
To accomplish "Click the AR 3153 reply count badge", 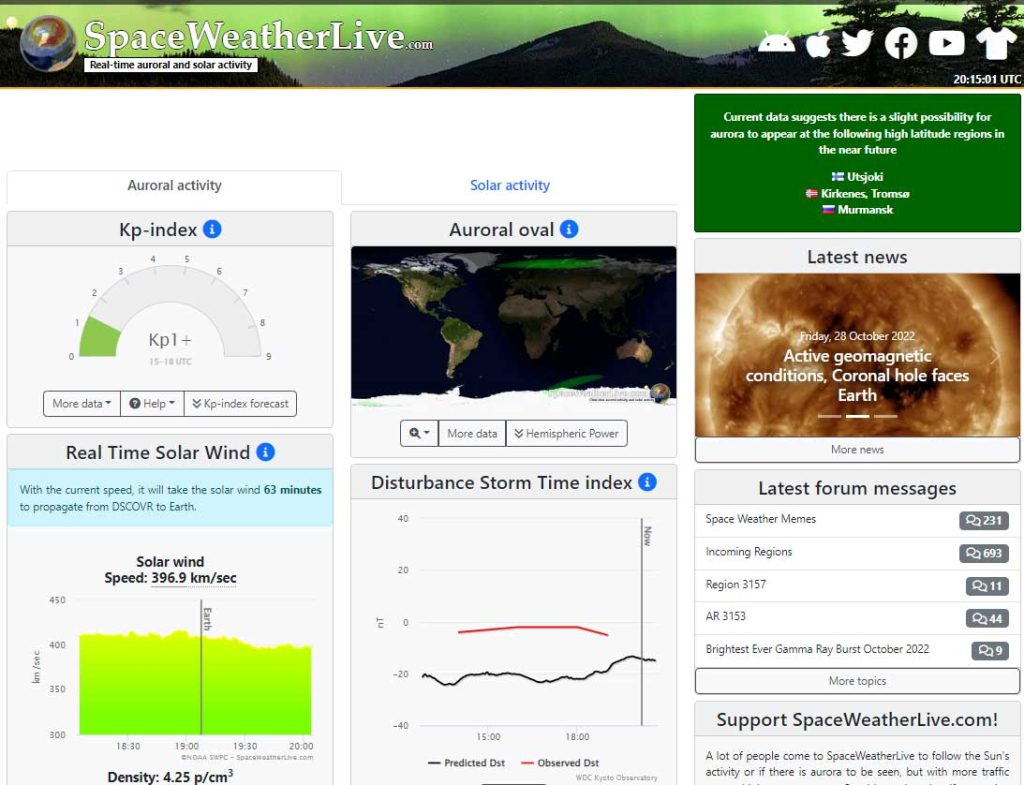I will [x=987, y=618].
